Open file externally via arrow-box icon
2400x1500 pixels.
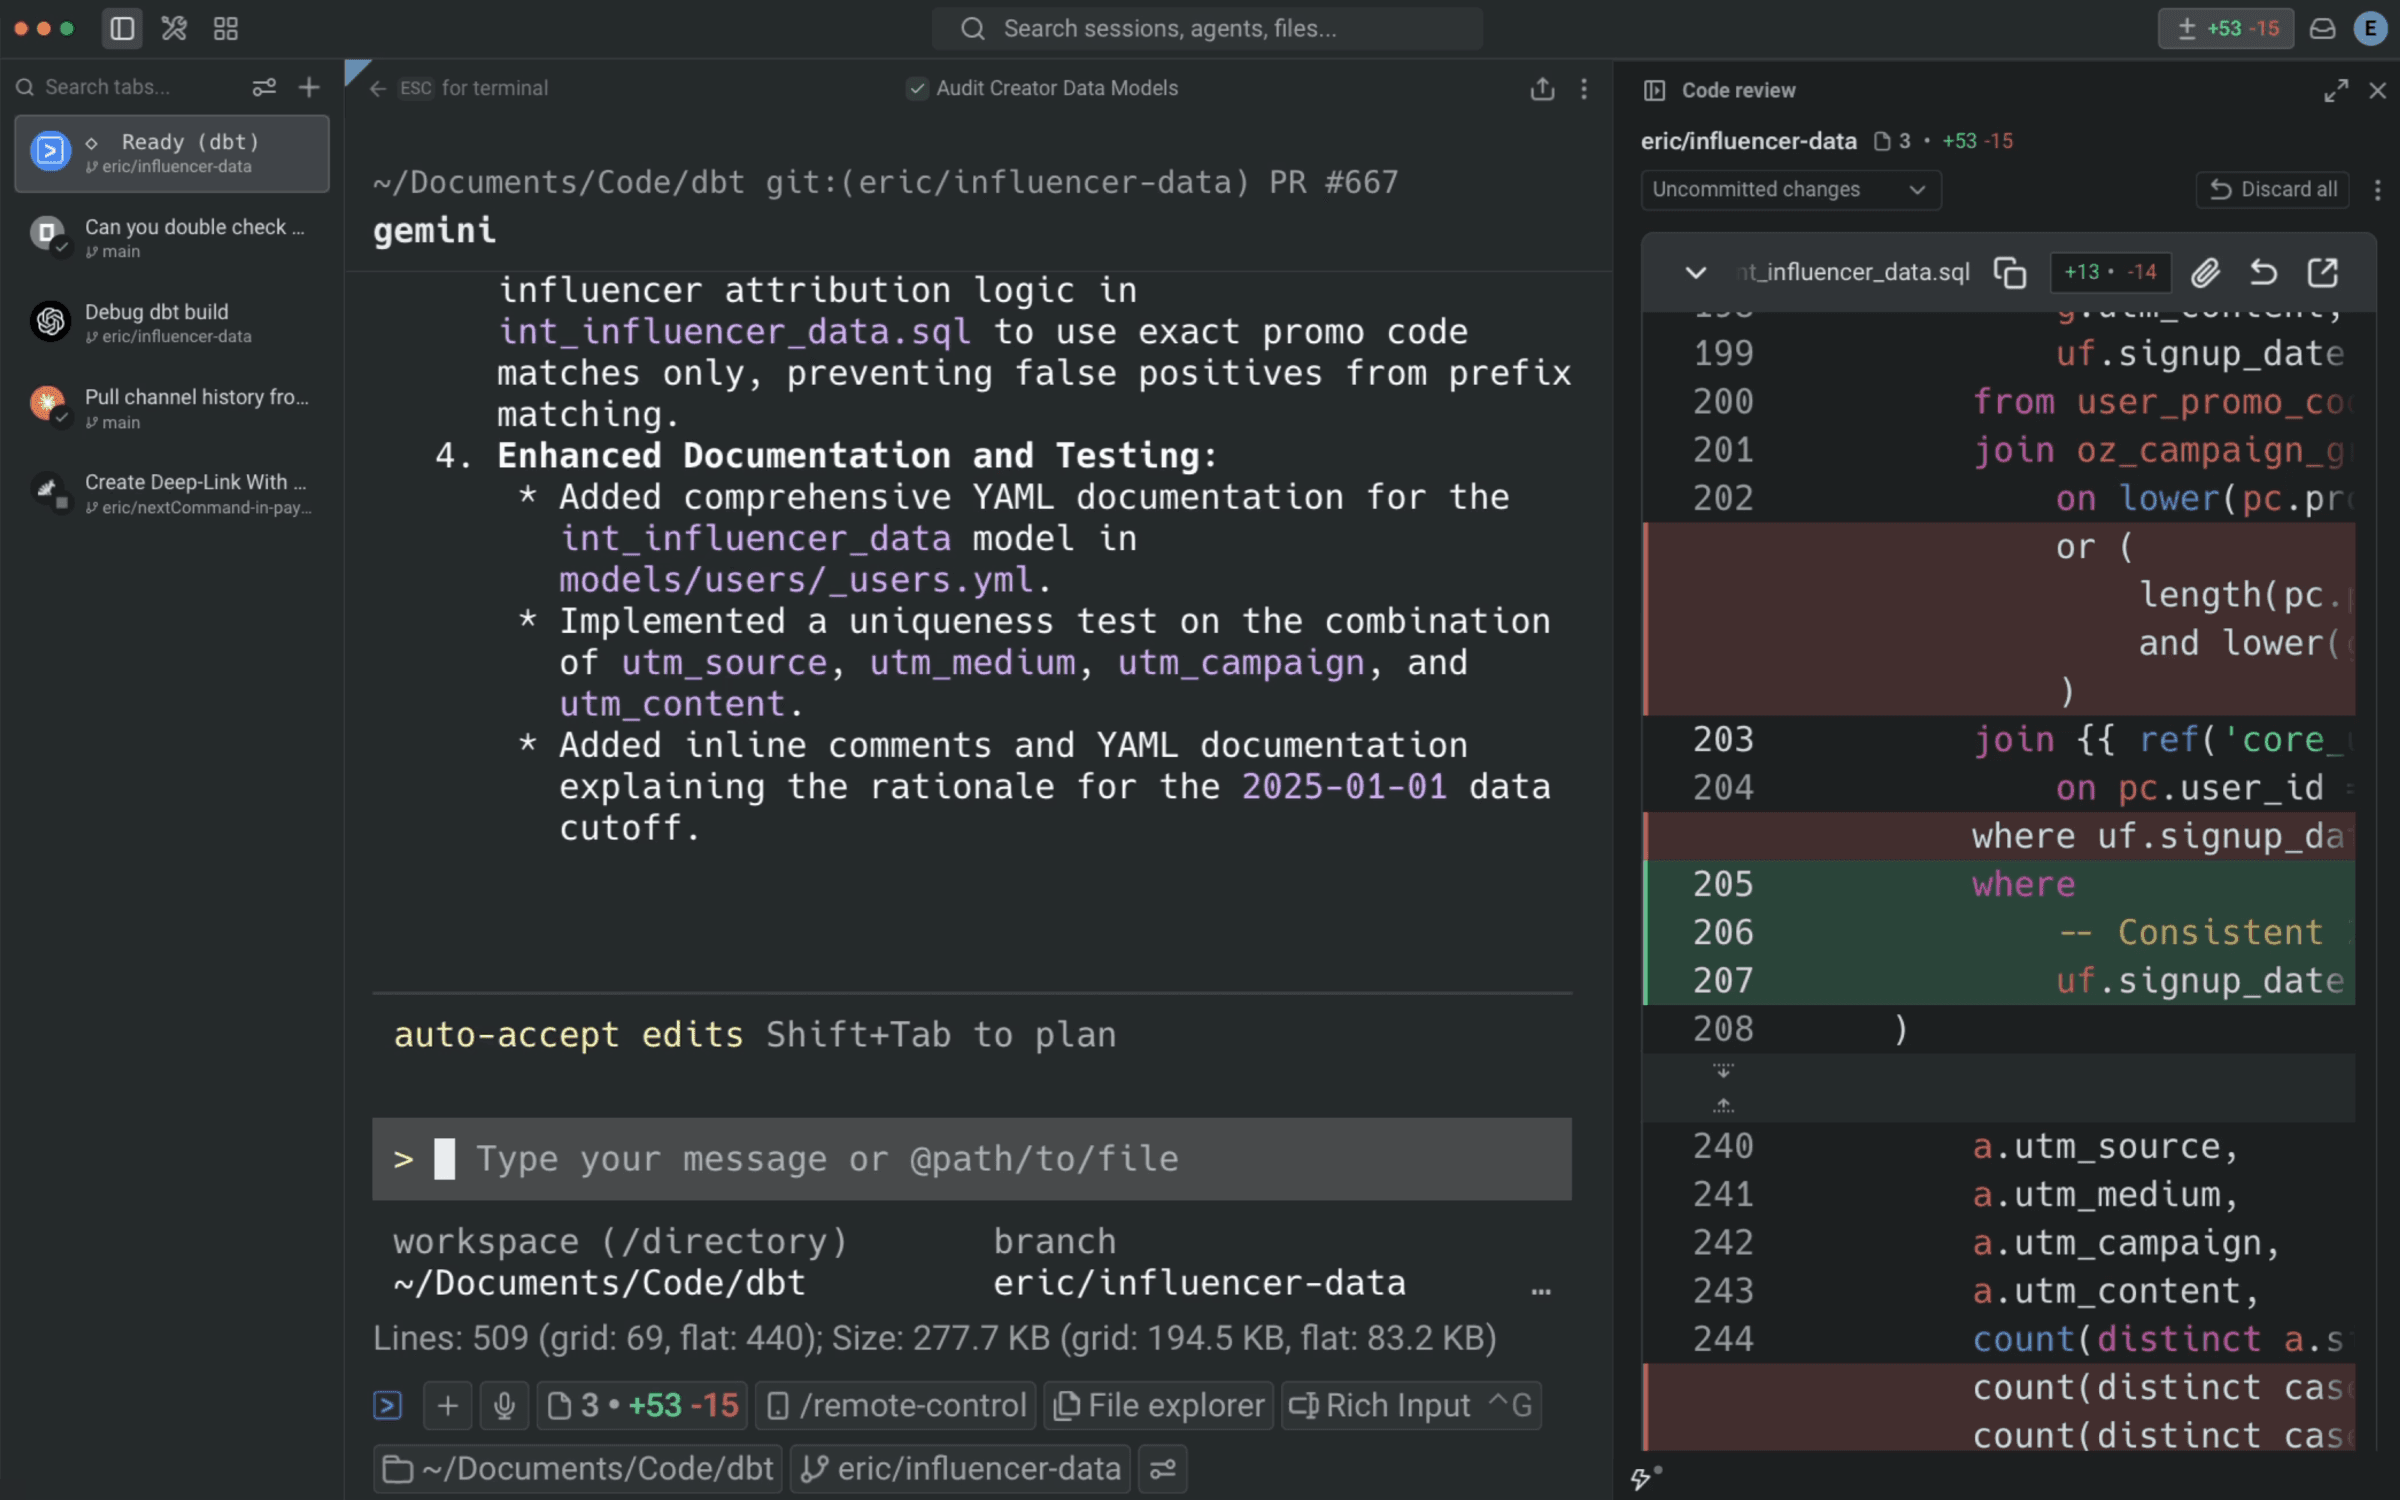click(2322, 272)
